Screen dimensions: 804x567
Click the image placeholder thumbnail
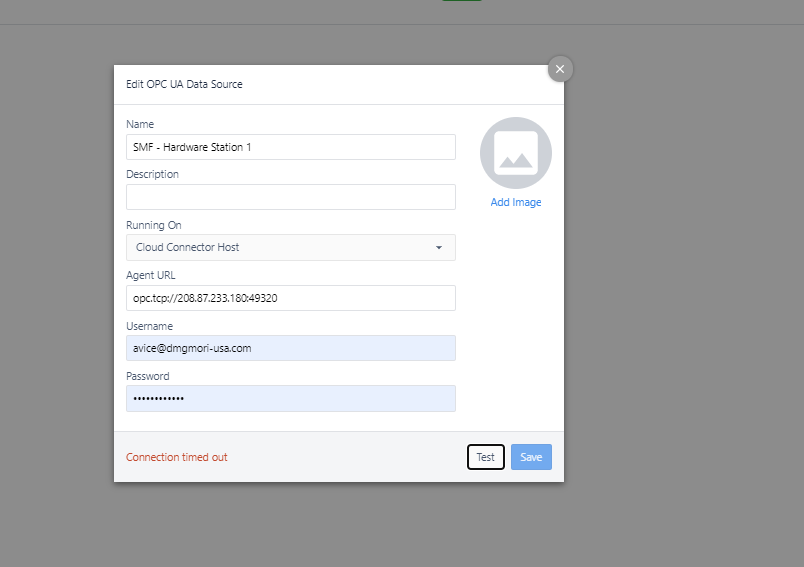pos(516,153)
